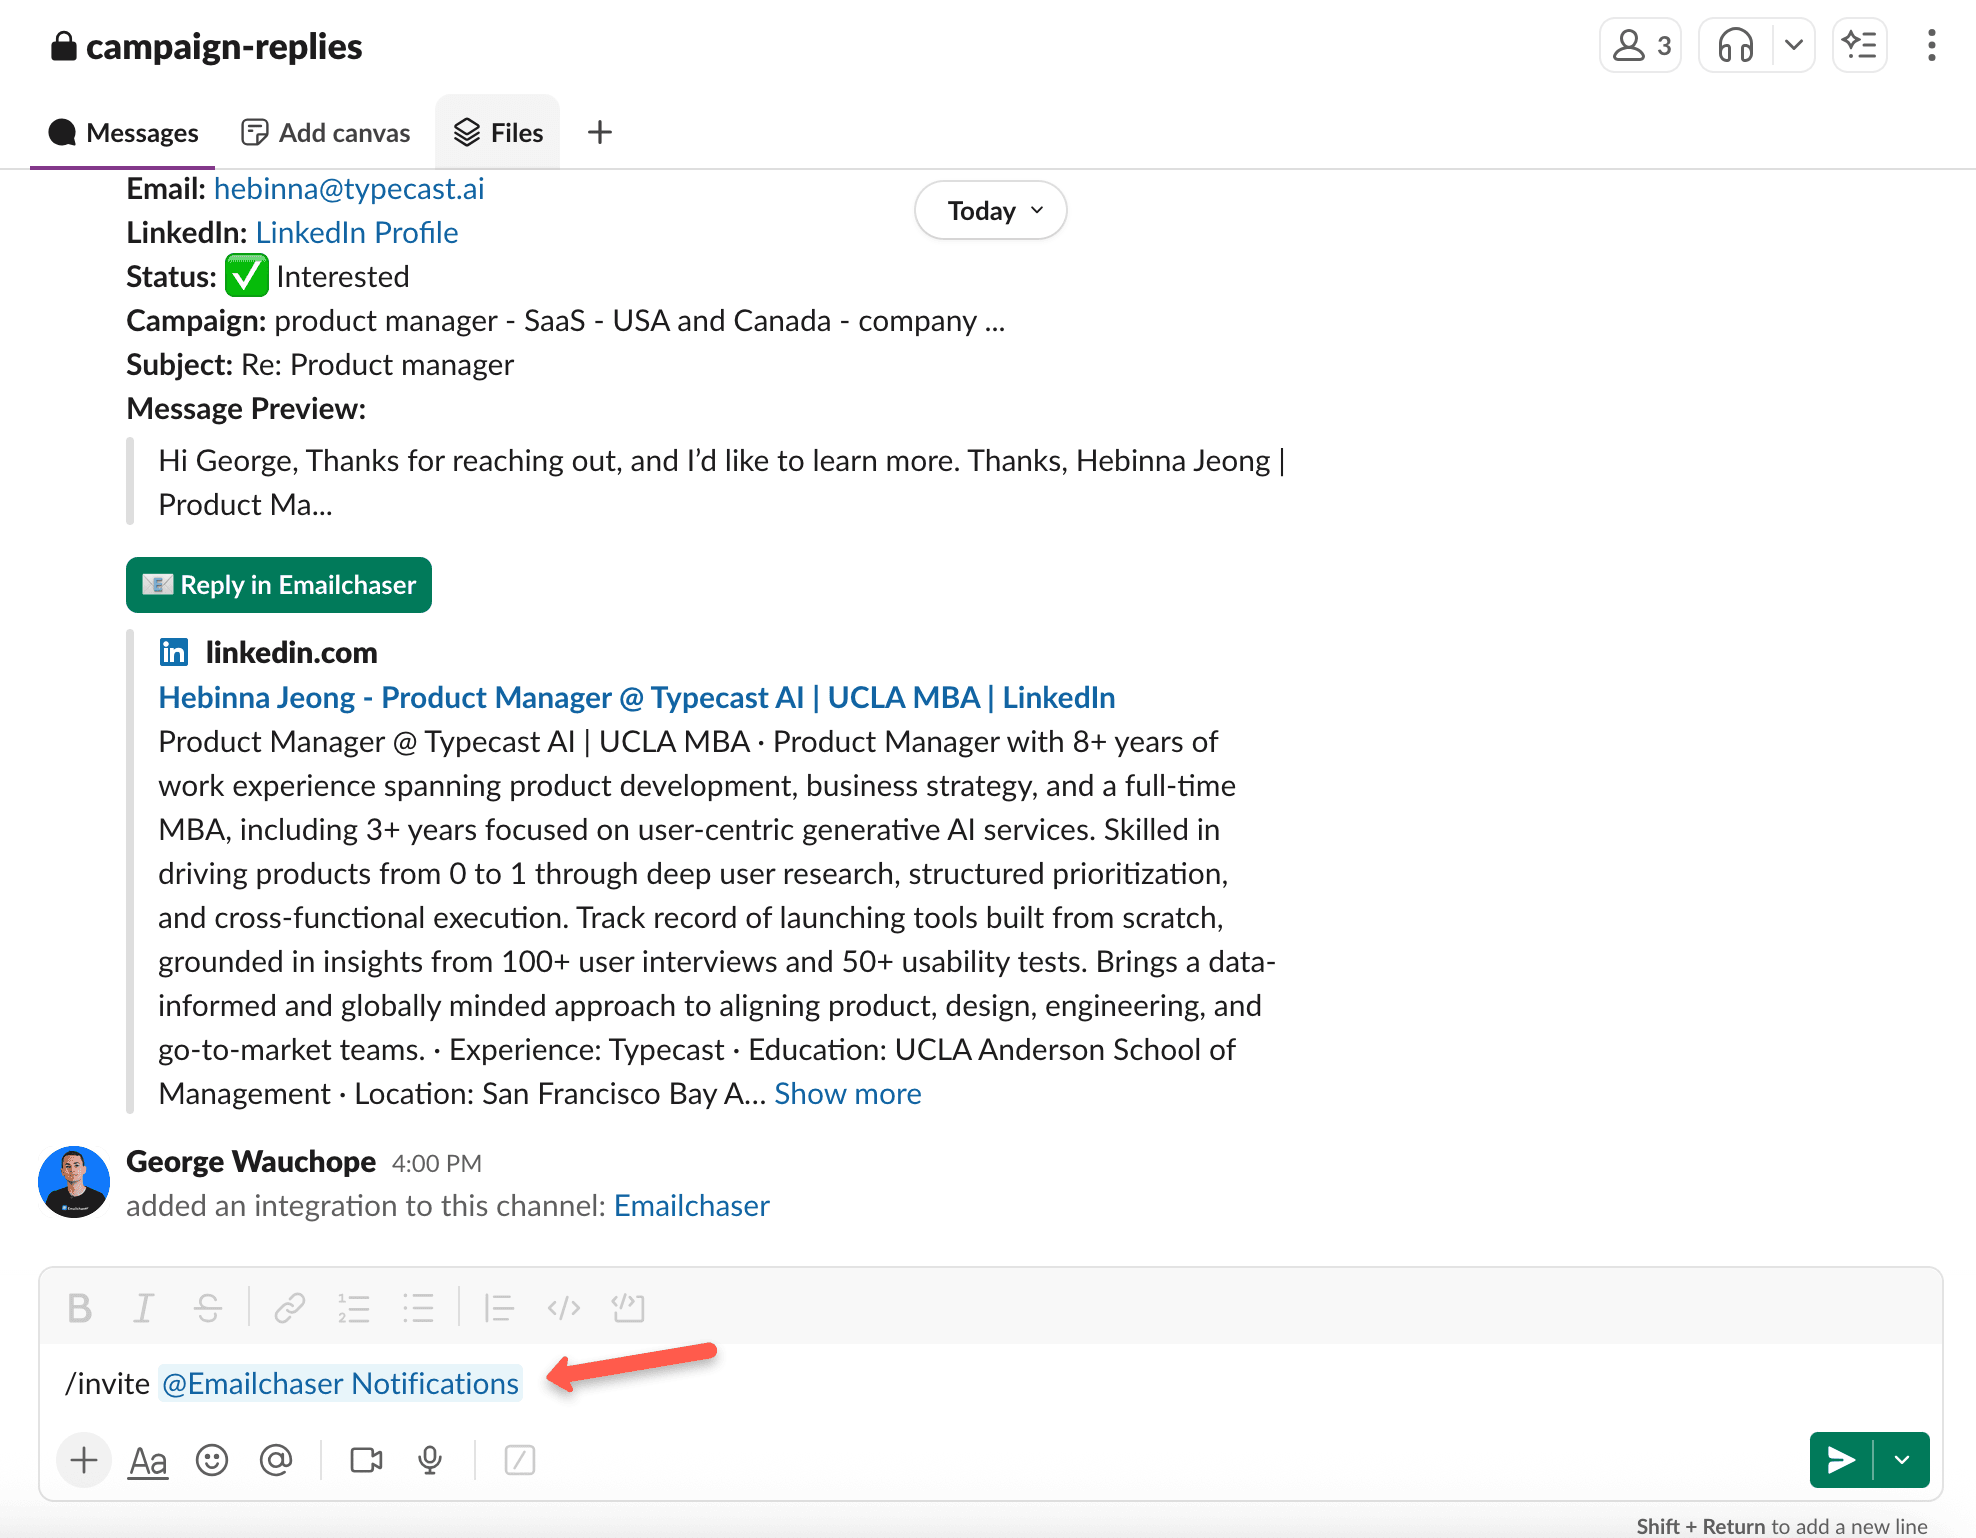Screen dimensions: 1976x1538
Task: Click Show more on LinkedIn preview
Action: tap(848, 1094)
